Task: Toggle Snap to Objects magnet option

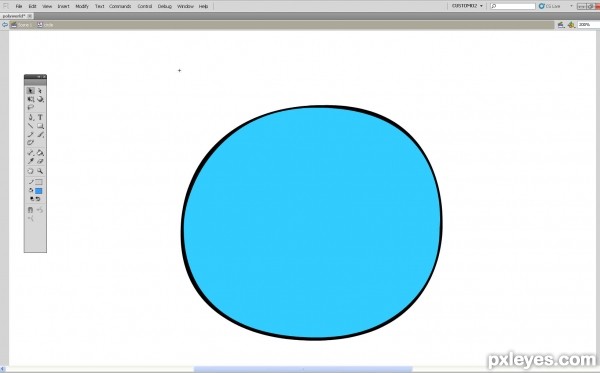Action: pos(31,210)
